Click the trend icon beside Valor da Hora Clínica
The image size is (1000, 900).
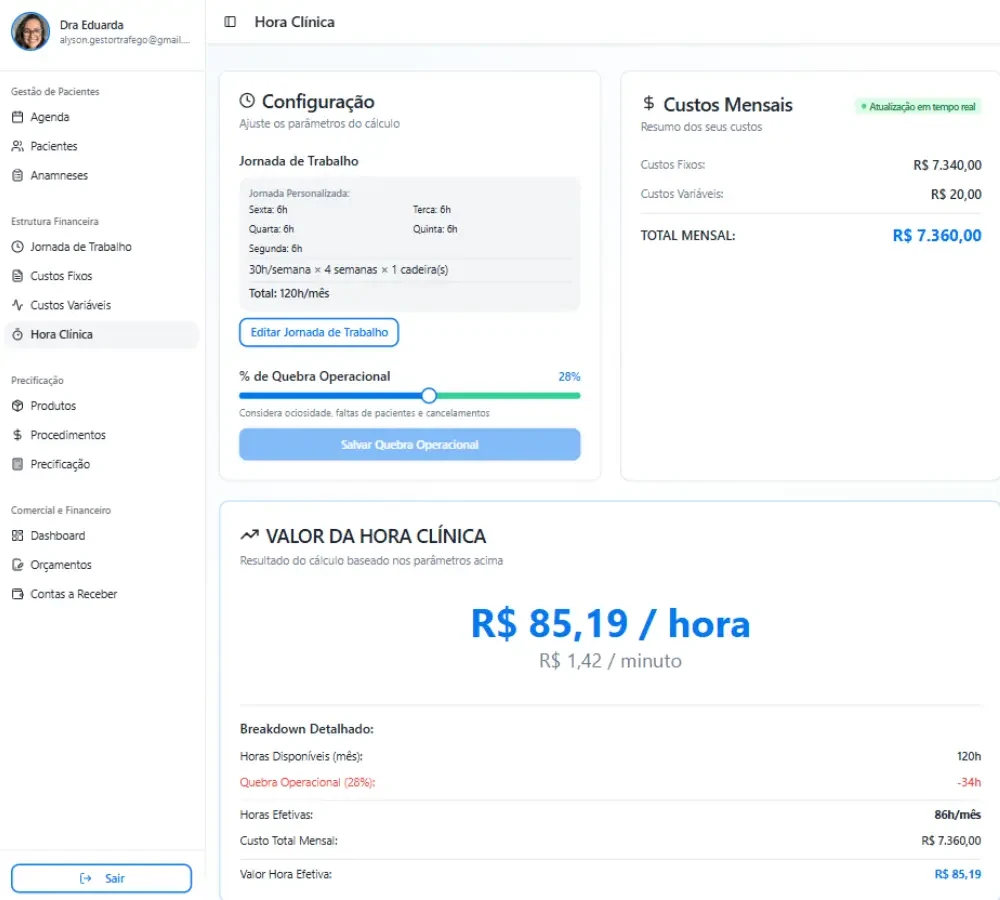coord(249,535)
